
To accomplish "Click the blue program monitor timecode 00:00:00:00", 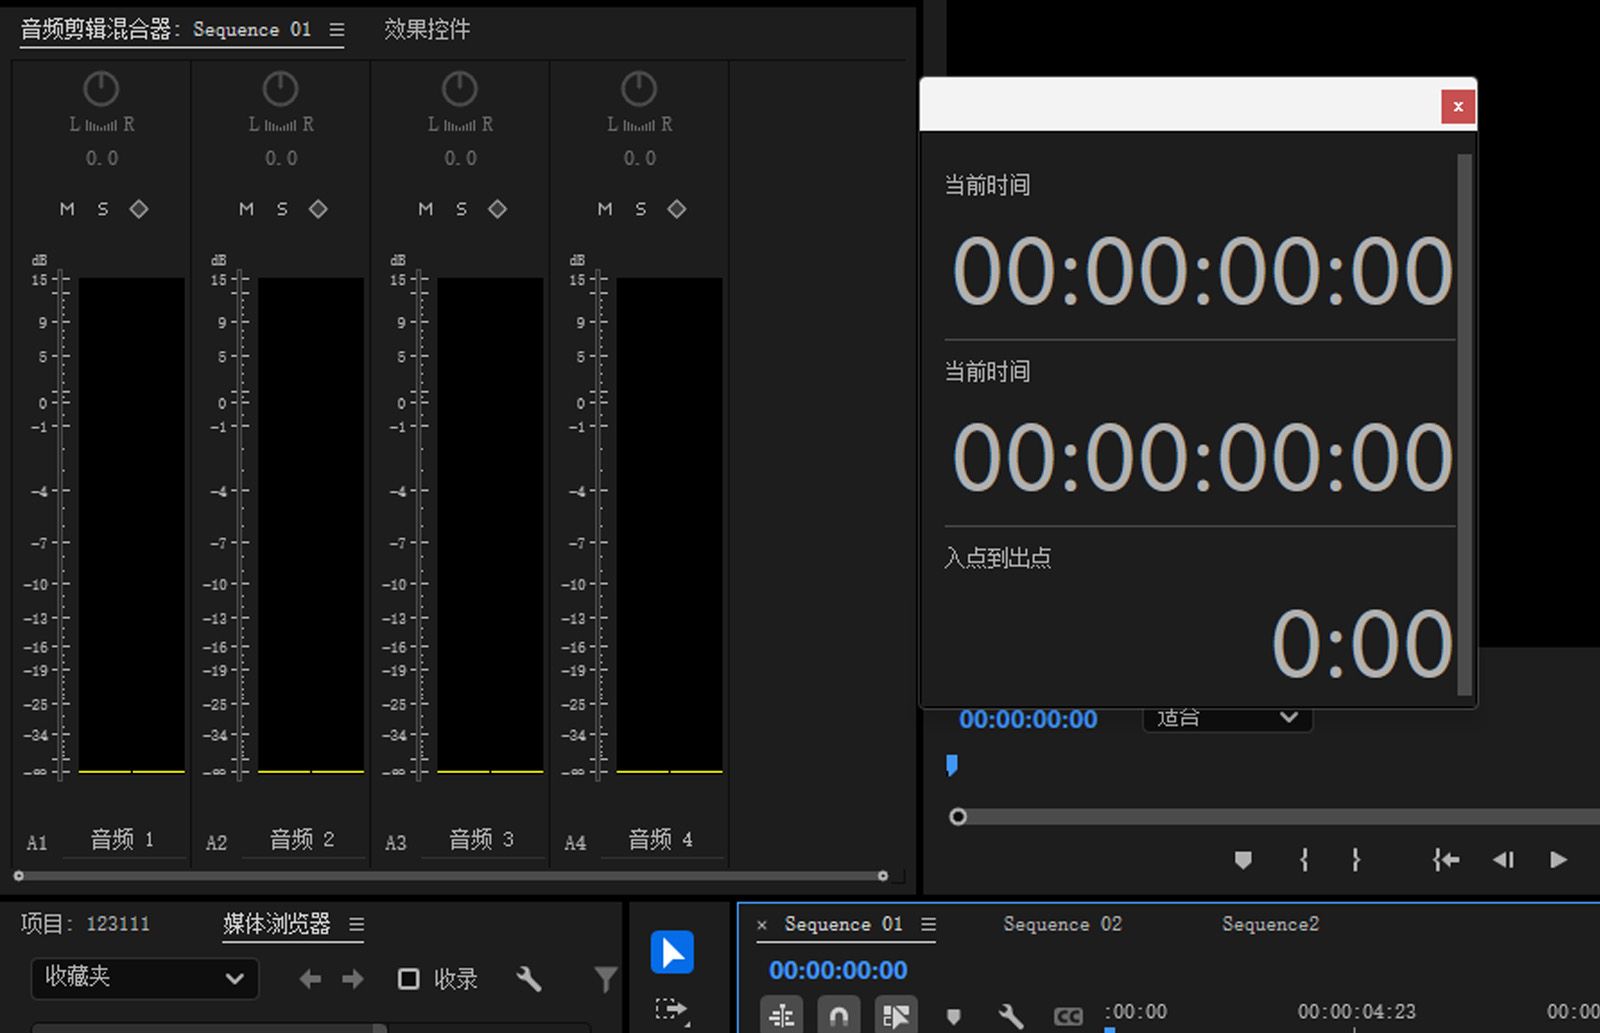I will (x=1028, y=720).
